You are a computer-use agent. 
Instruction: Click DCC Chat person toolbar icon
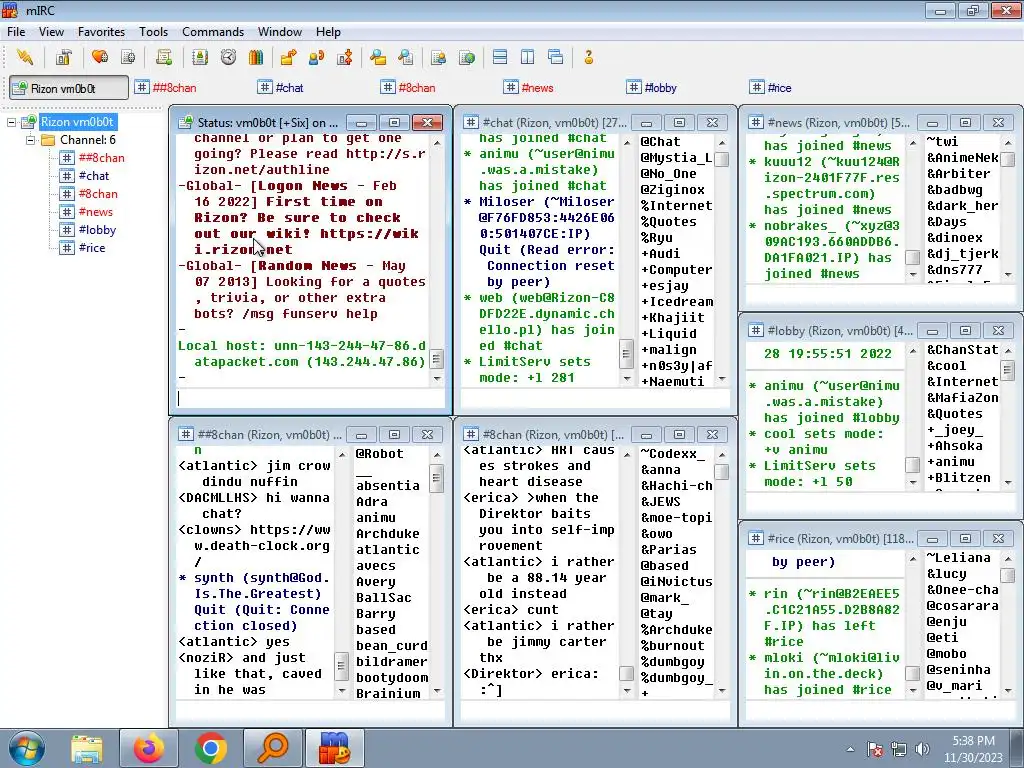(317, 57)
